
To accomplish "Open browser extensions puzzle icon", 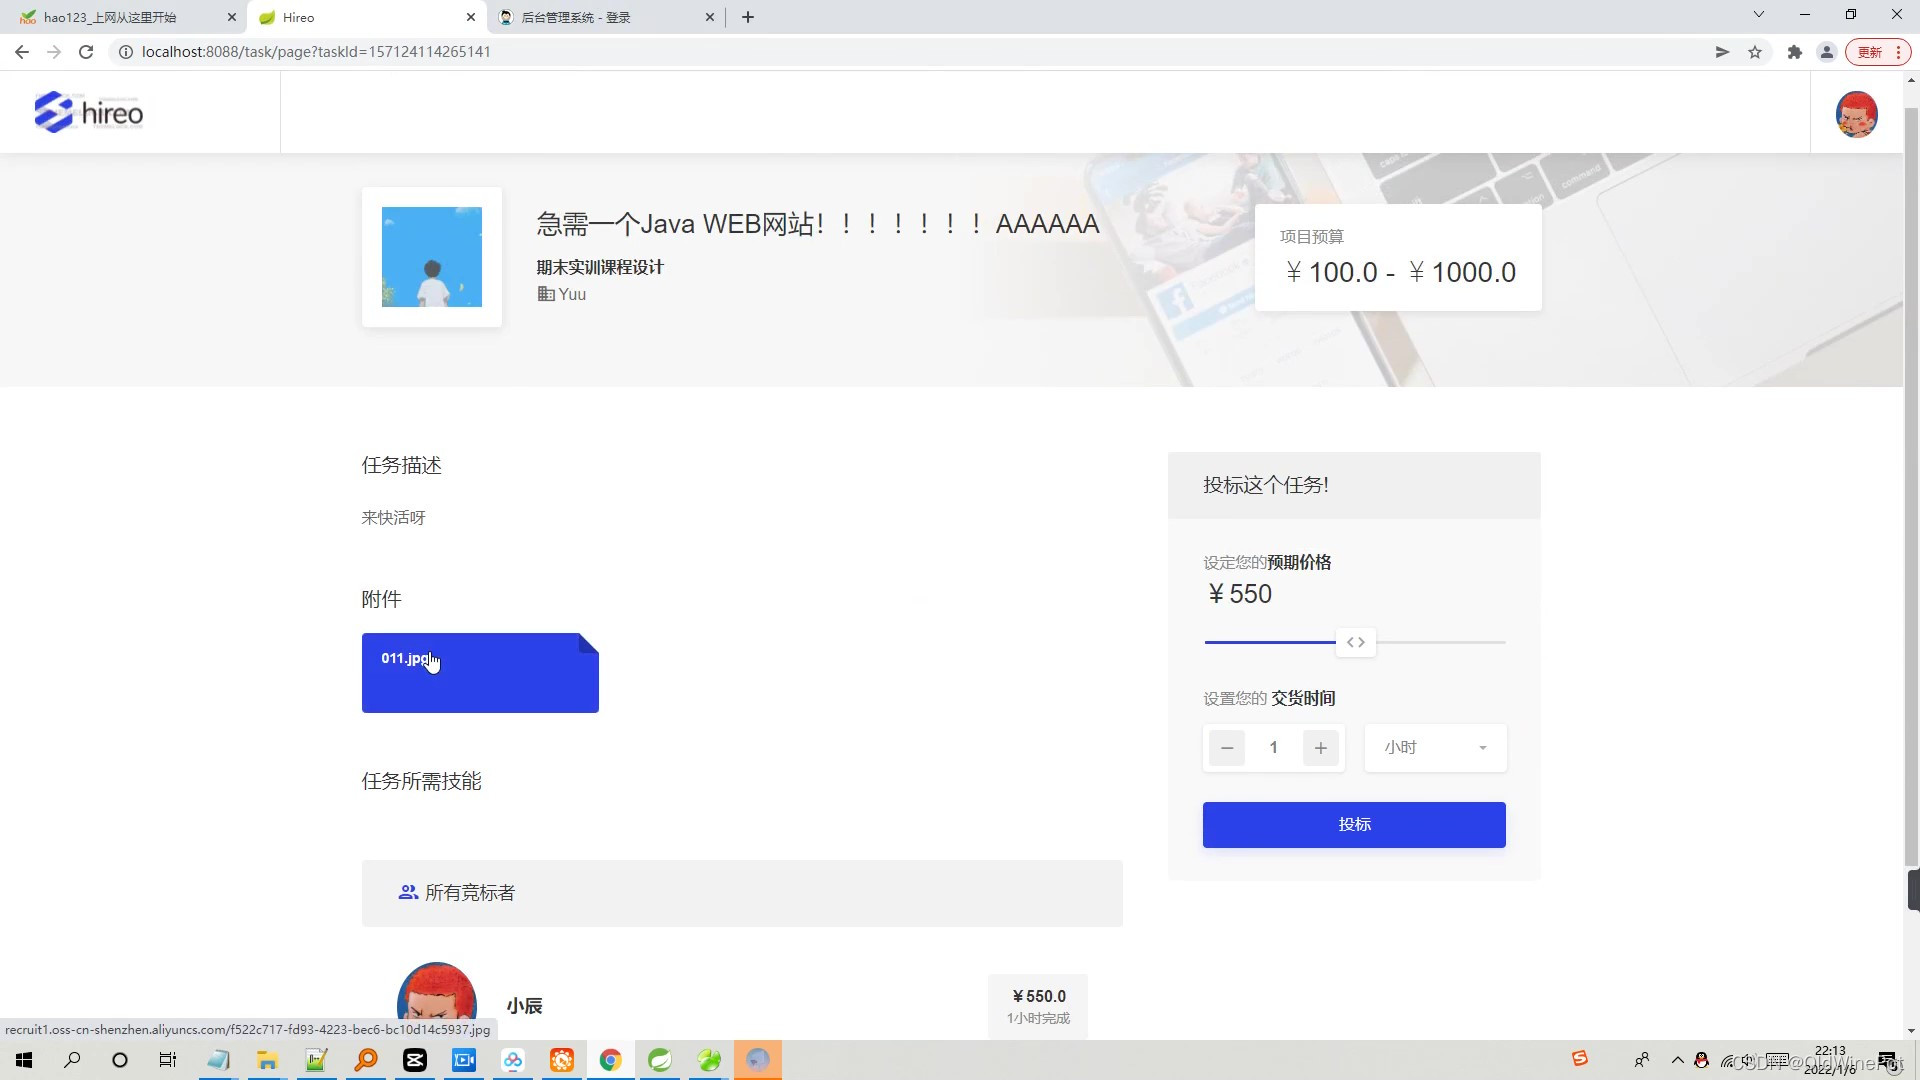I will tap(1795, 52).
